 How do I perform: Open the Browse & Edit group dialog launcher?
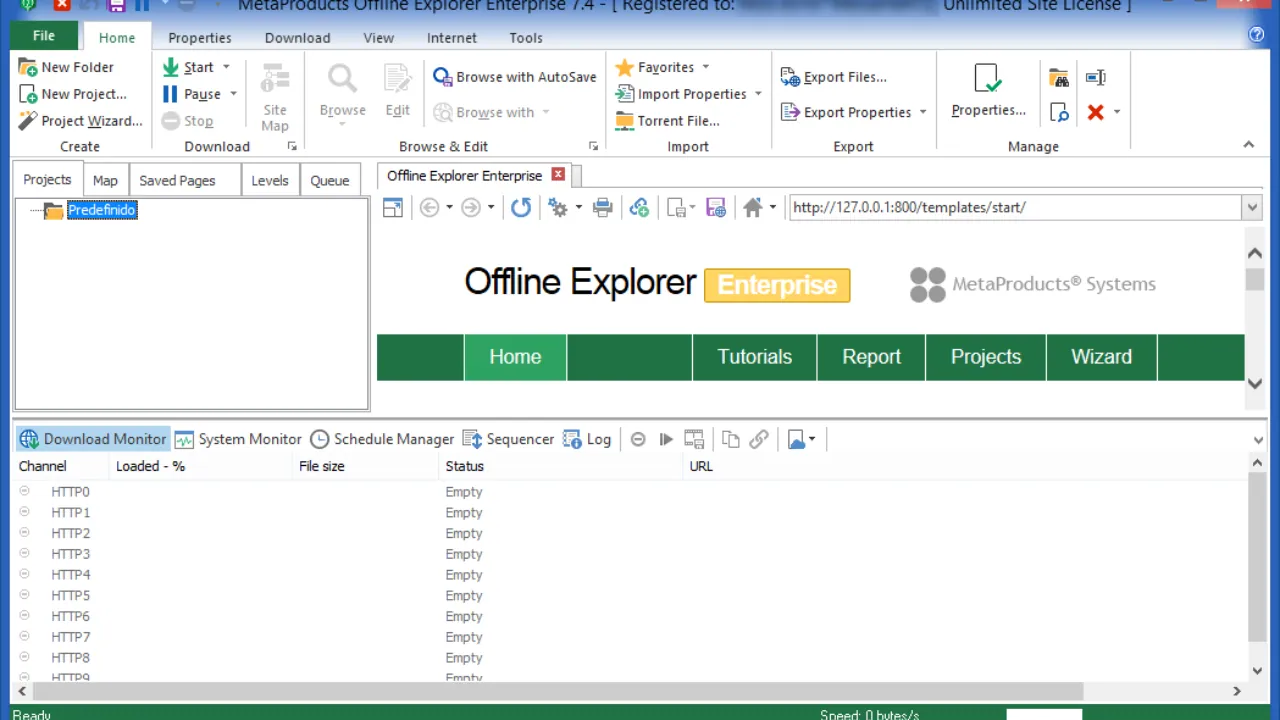pyautogui.click(x=593, y=146)
